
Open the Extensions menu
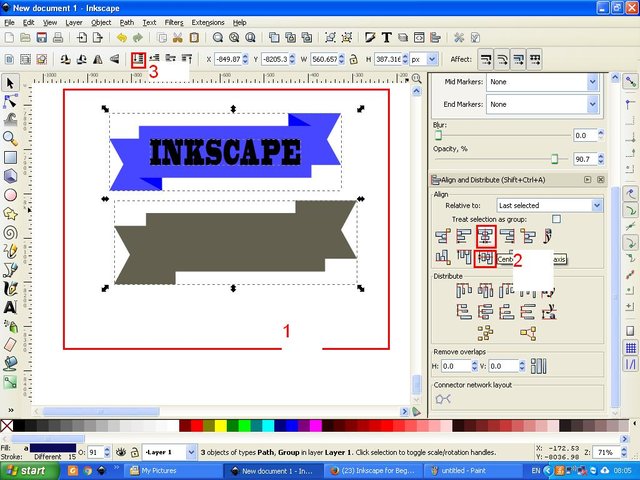click(x=208, y=22)
